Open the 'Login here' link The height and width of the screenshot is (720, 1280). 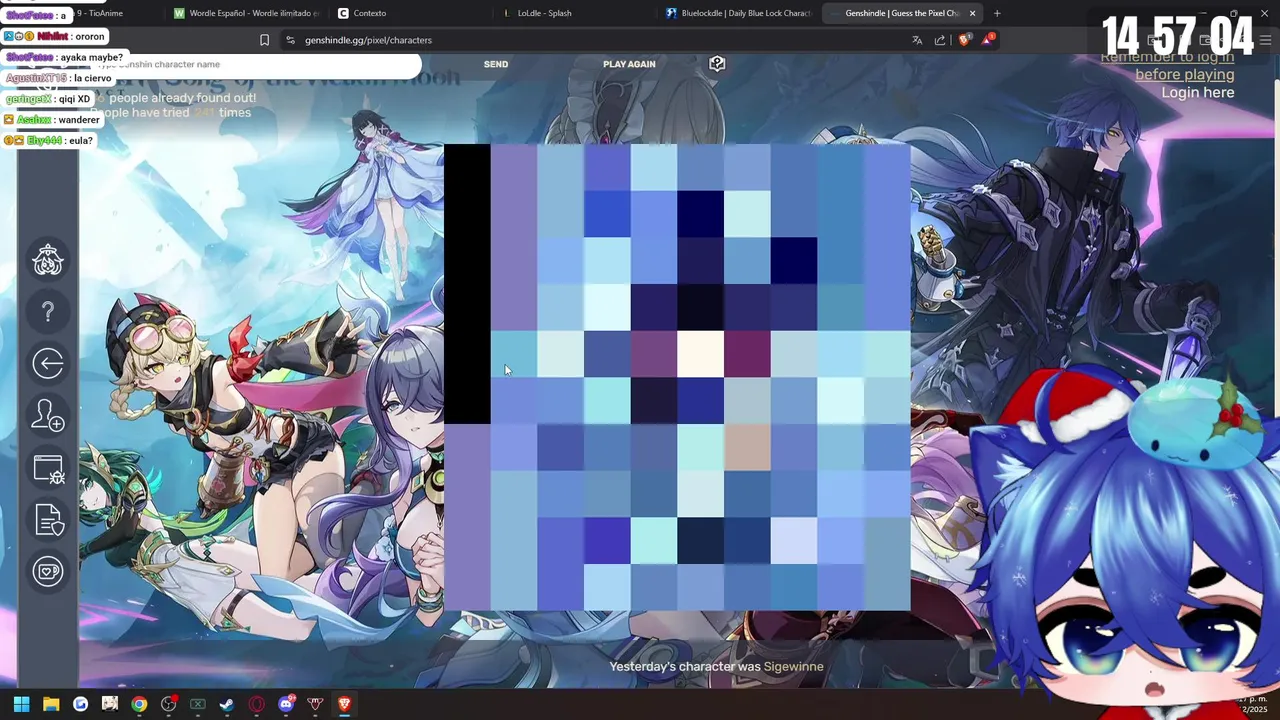1197,92
